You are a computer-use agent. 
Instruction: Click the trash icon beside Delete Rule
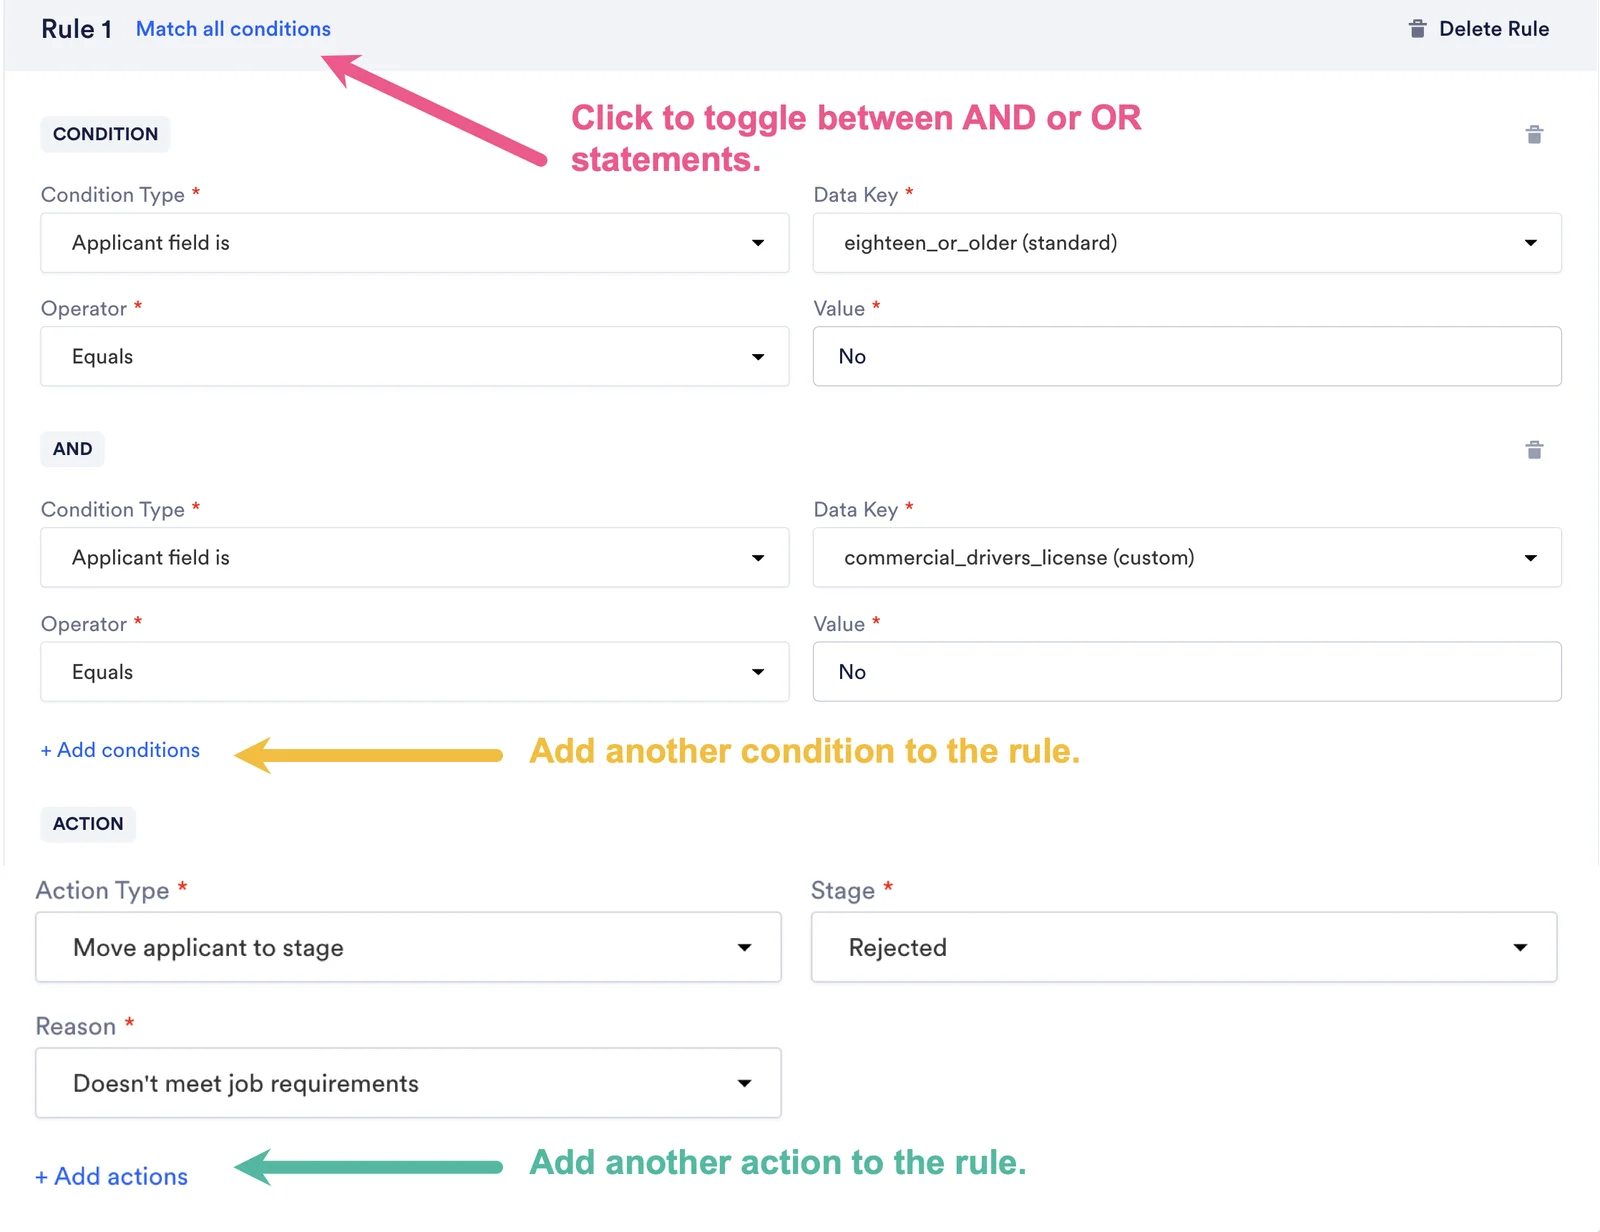point(1417,29)
